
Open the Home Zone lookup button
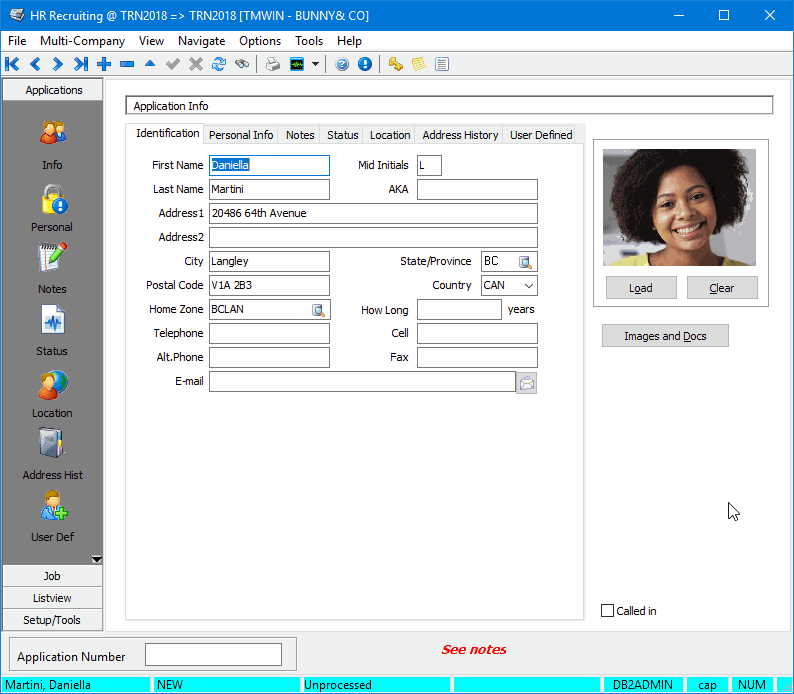(x=318, y=310)
